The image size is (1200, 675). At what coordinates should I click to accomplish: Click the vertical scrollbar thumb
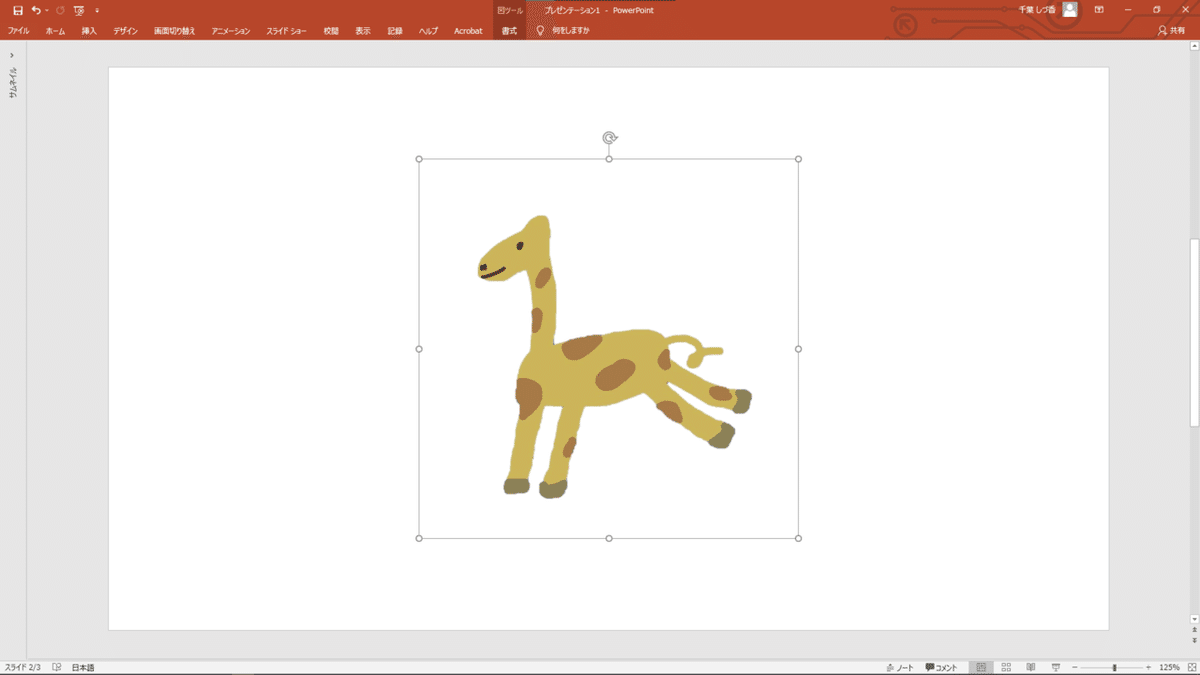coord(1194,332)
